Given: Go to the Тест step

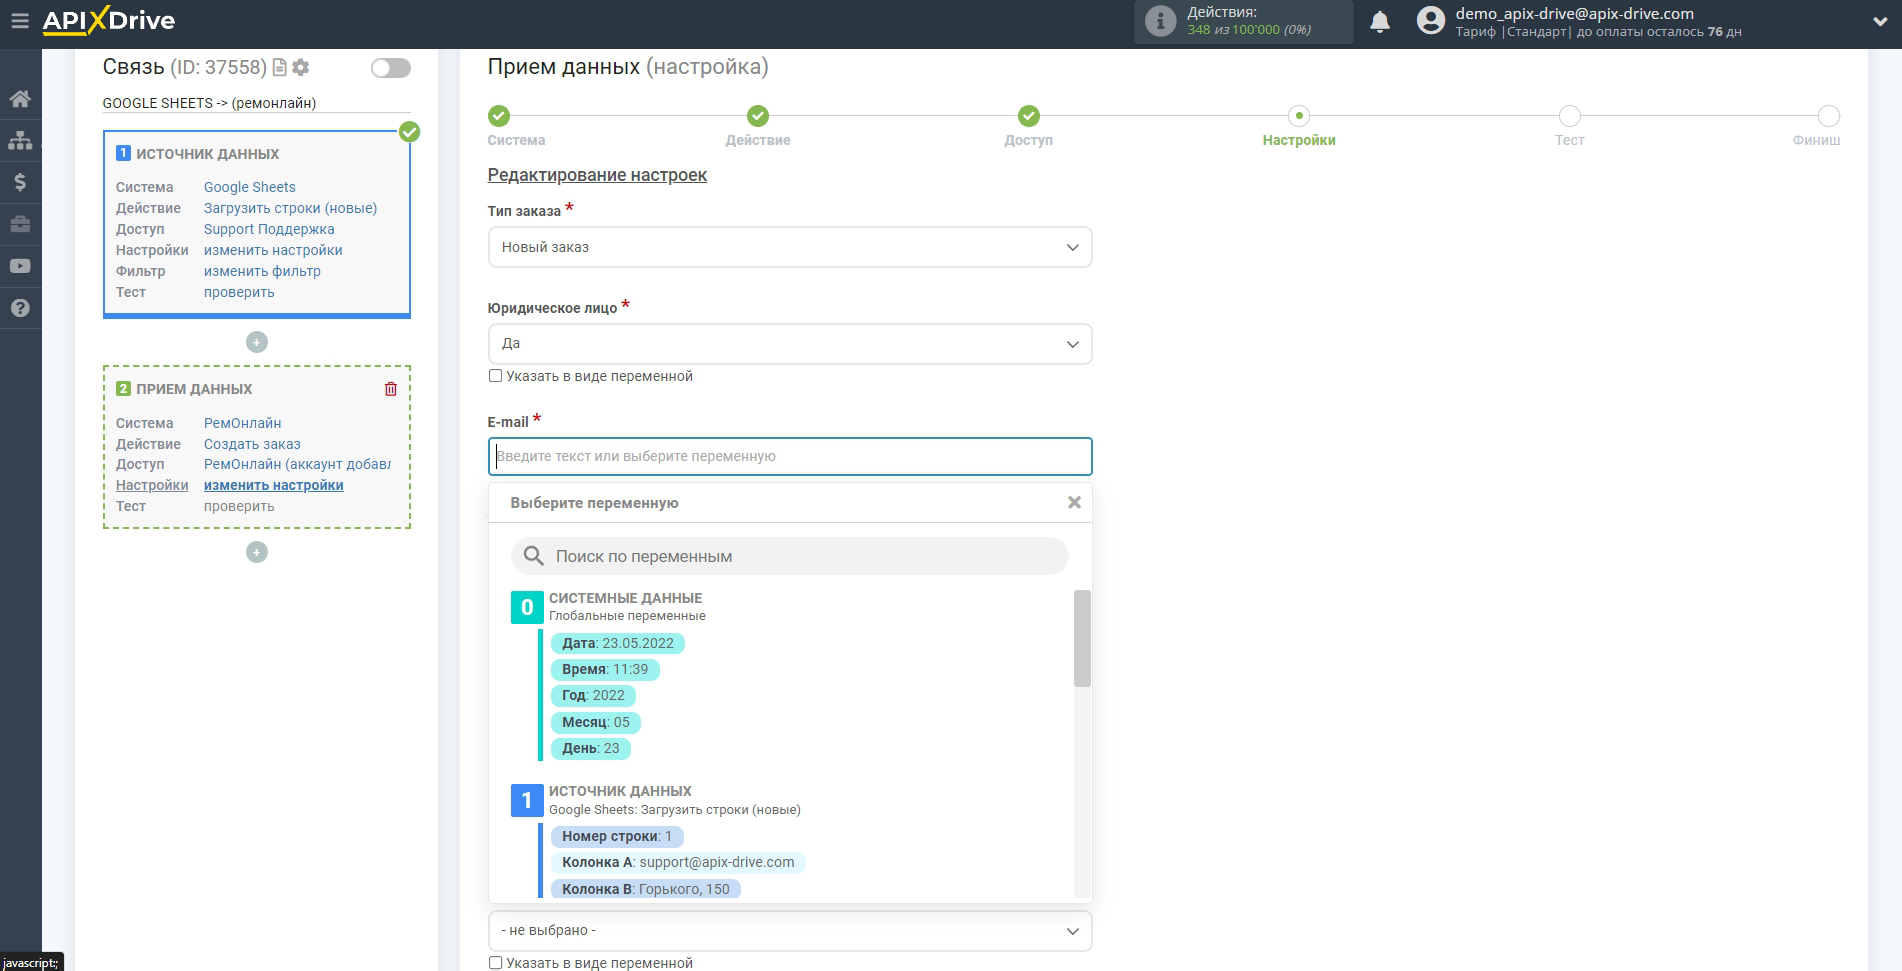Looking at the screenshot, I should tap(1570, 116).
